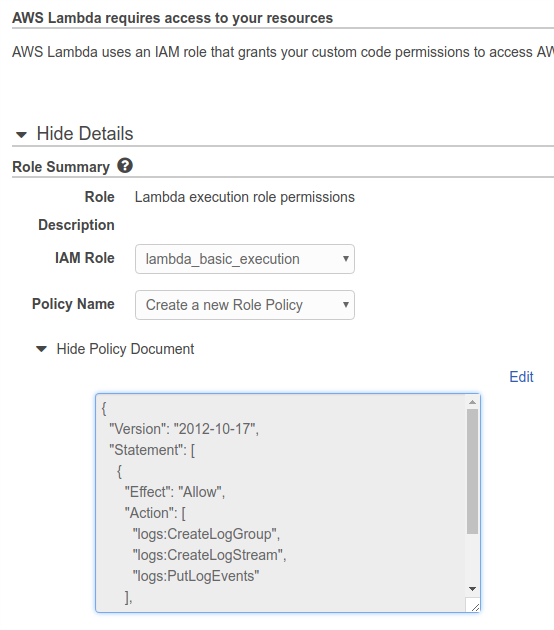This screenshot has width=554, height=630.
Task: Place cursor on the logs:CreateLogGroup line
Action: (206, 534)
